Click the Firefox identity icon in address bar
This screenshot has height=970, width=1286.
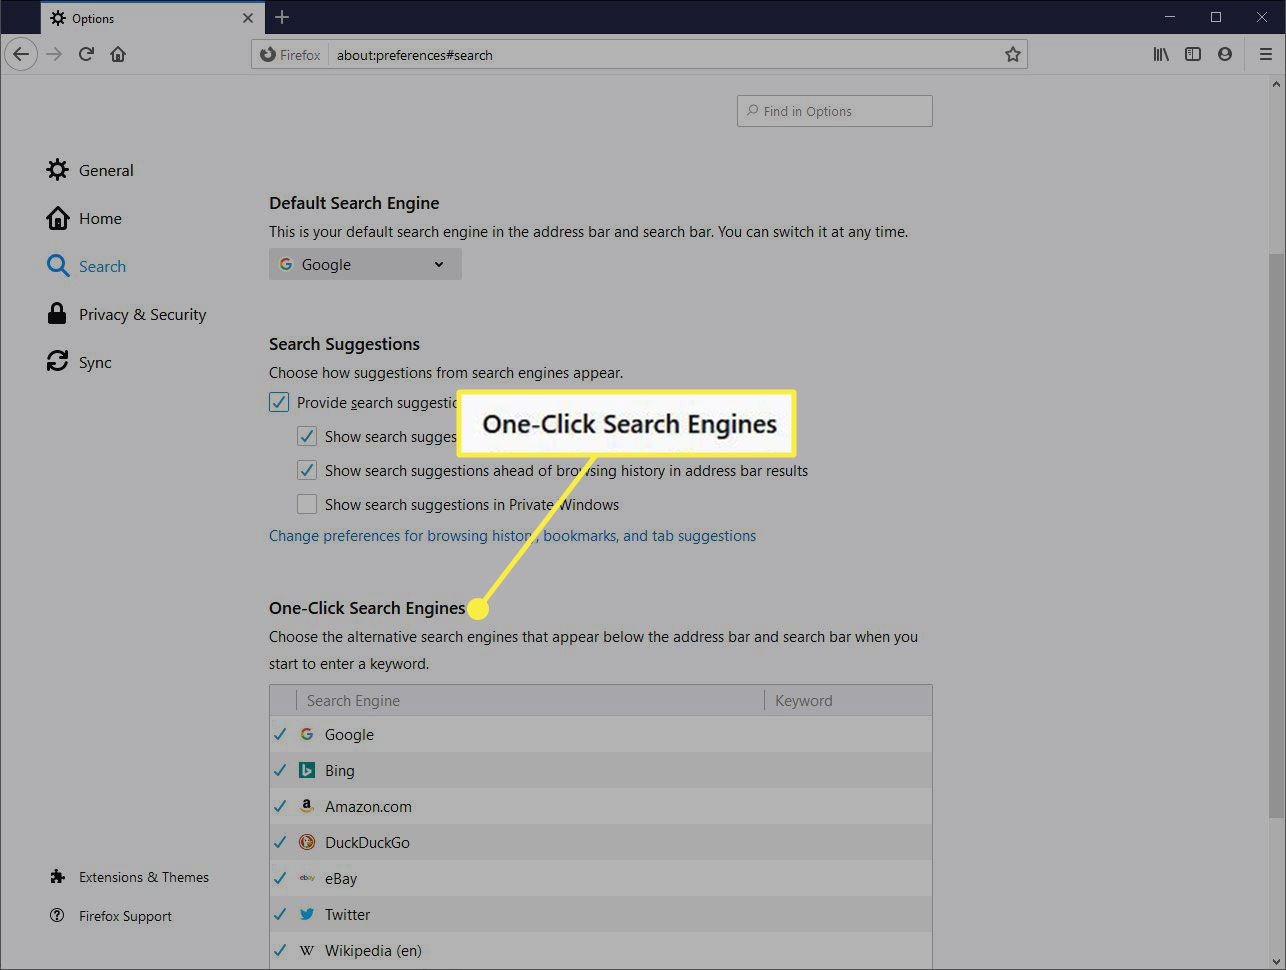click(x=290, y=55)
